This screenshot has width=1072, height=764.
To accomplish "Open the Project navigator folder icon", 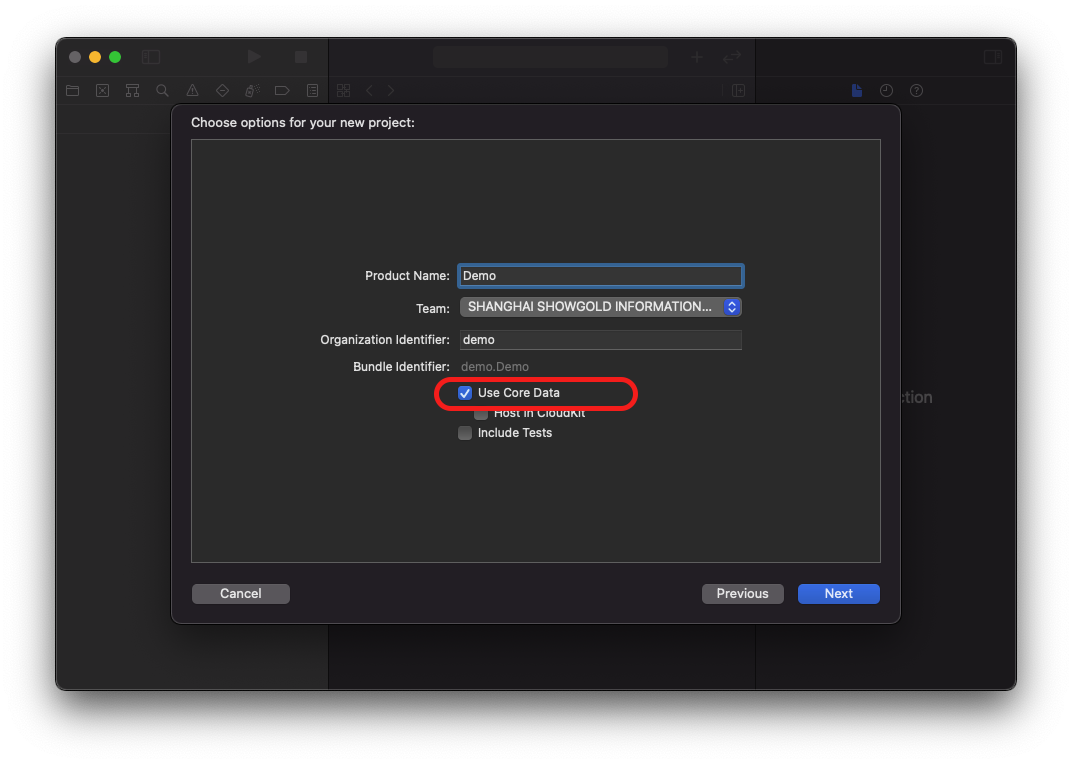I will [72, 91].
